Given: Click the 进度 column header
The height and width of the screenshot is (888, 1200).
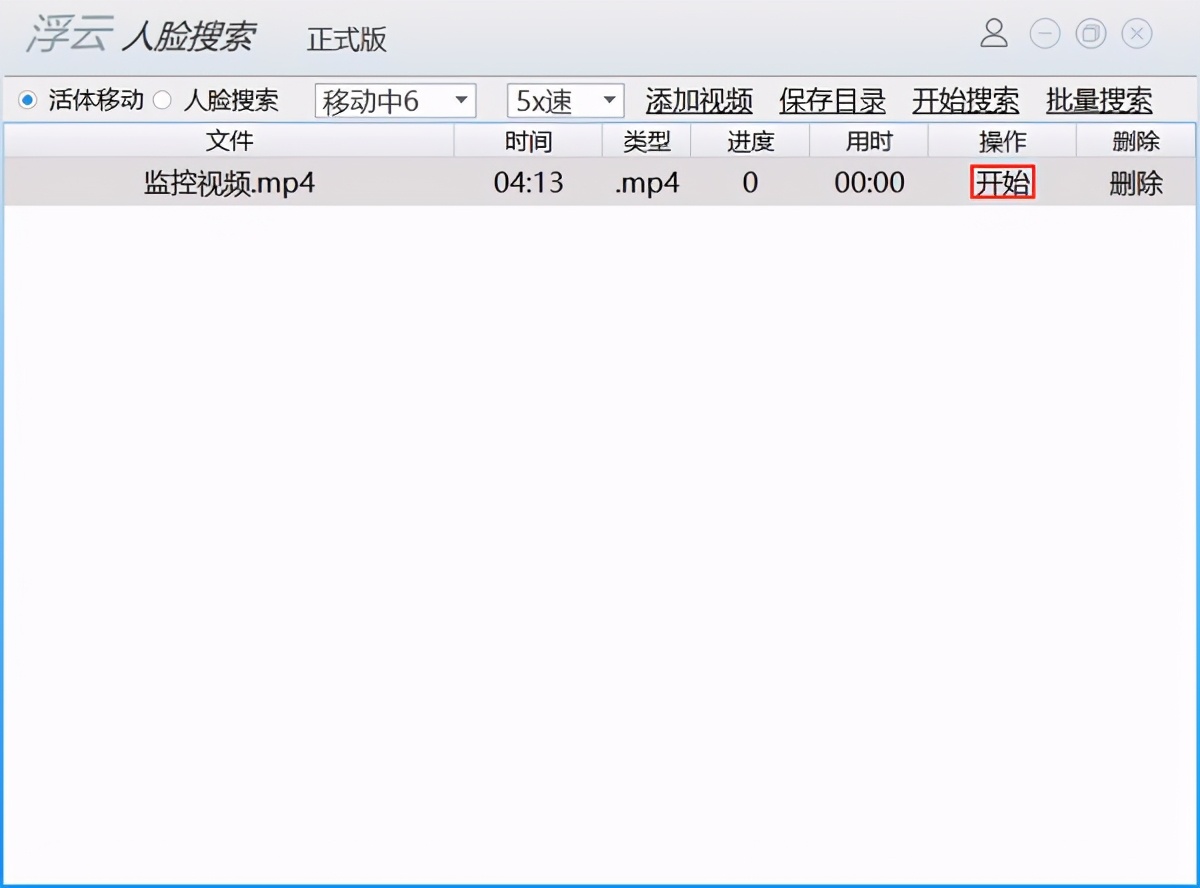Looking at the screenshot, I should (x=749, y=140).
